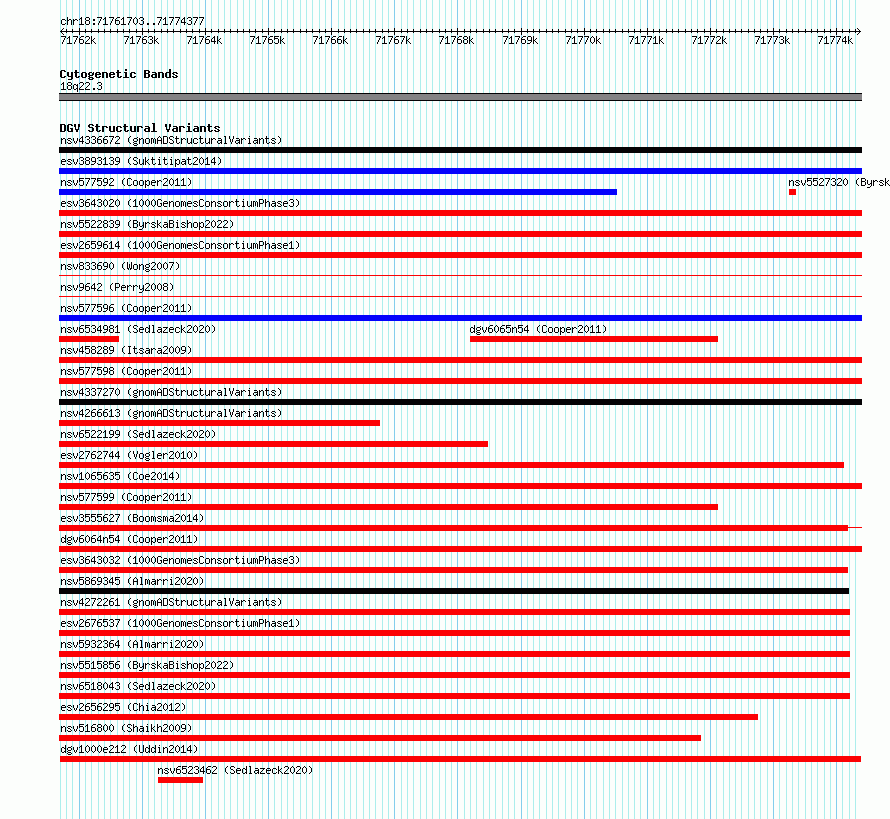This screenshot has height=819, width=890.
Task: Click the nsv1065635 Coe2014 label
Action: 120,476
